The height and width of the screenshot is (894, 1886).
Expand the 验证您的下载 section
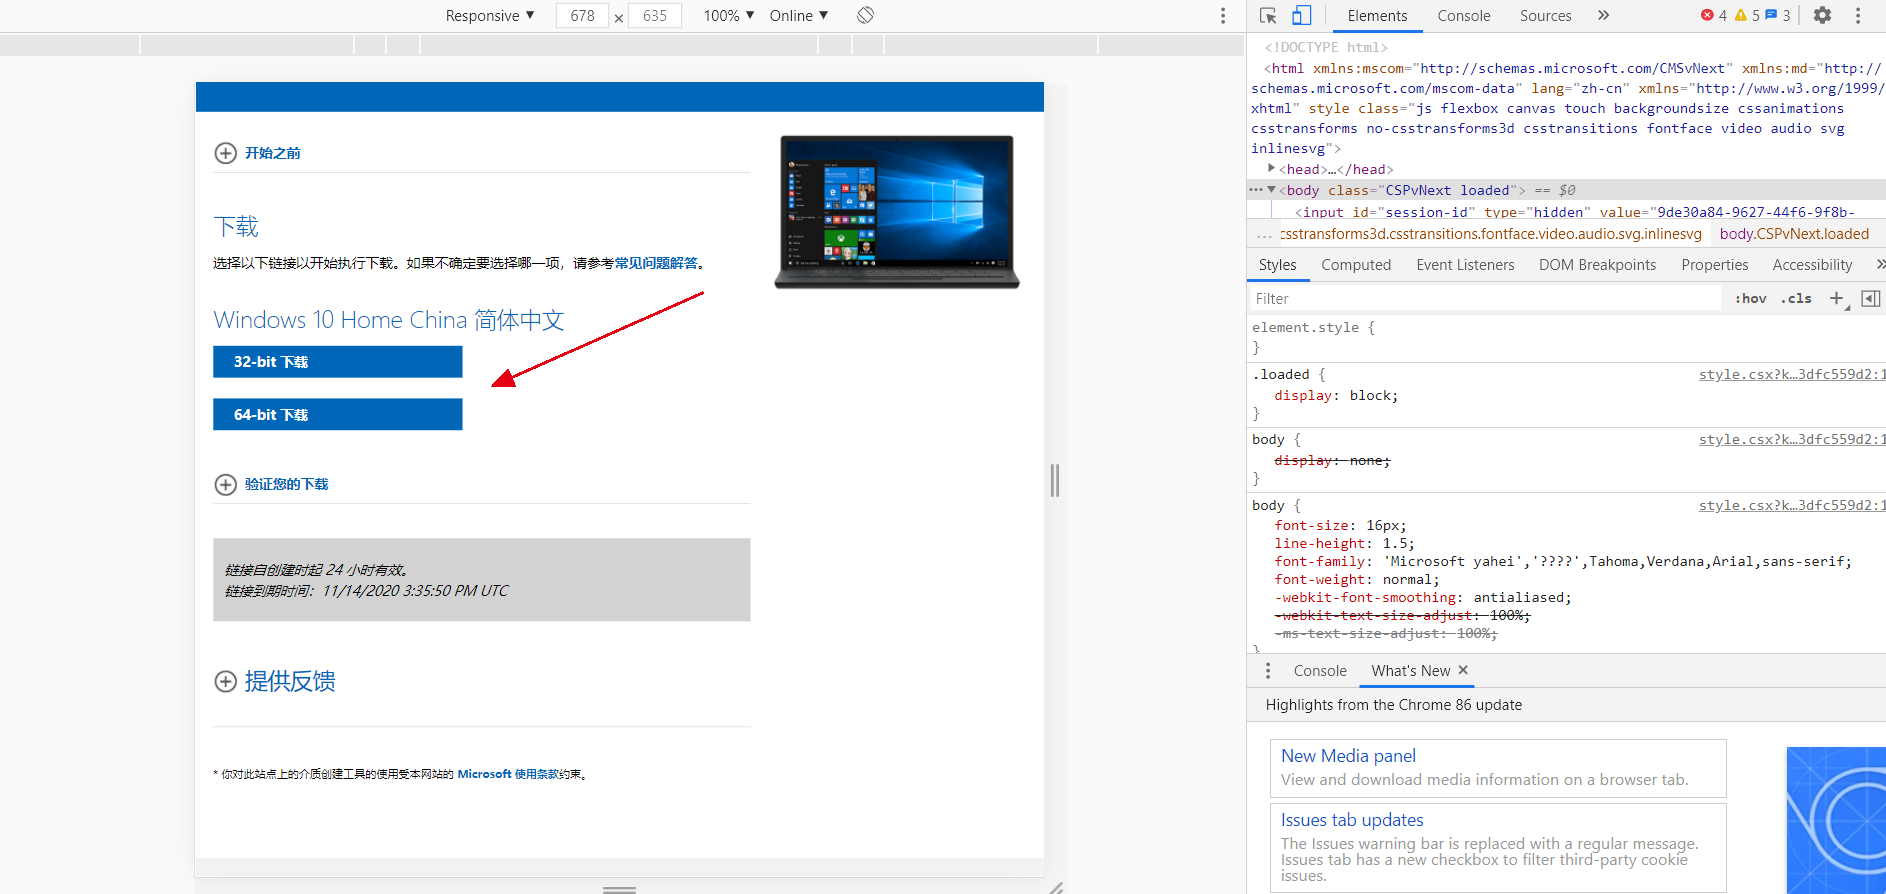click(287, 484)
